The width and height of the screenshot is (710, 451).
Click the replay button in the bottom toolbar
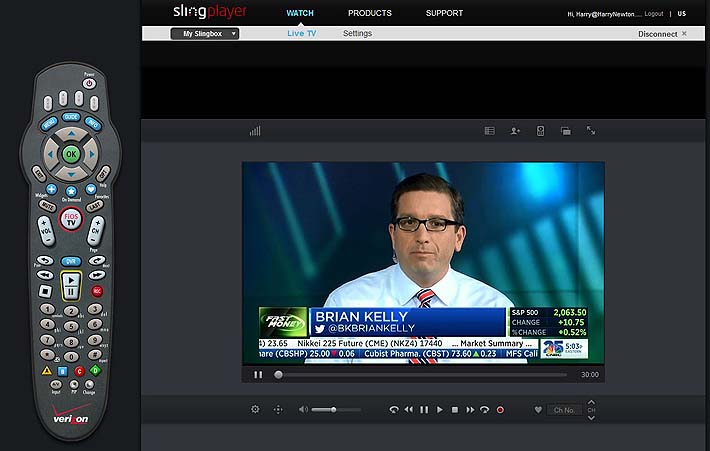point(393,410)
